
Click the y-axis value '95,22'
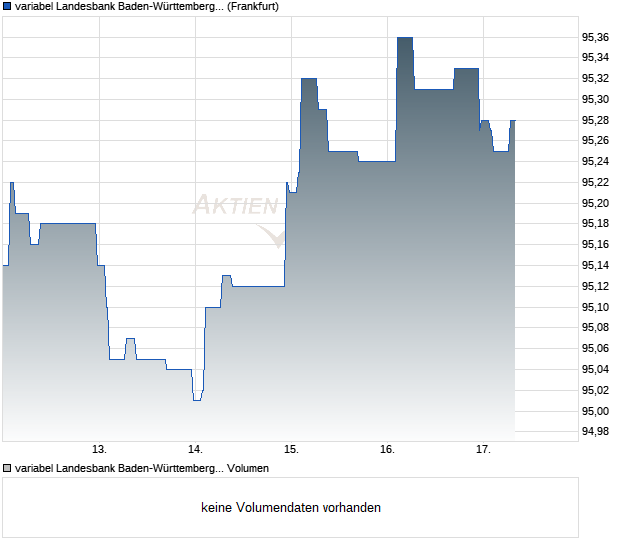click(595, 182)
